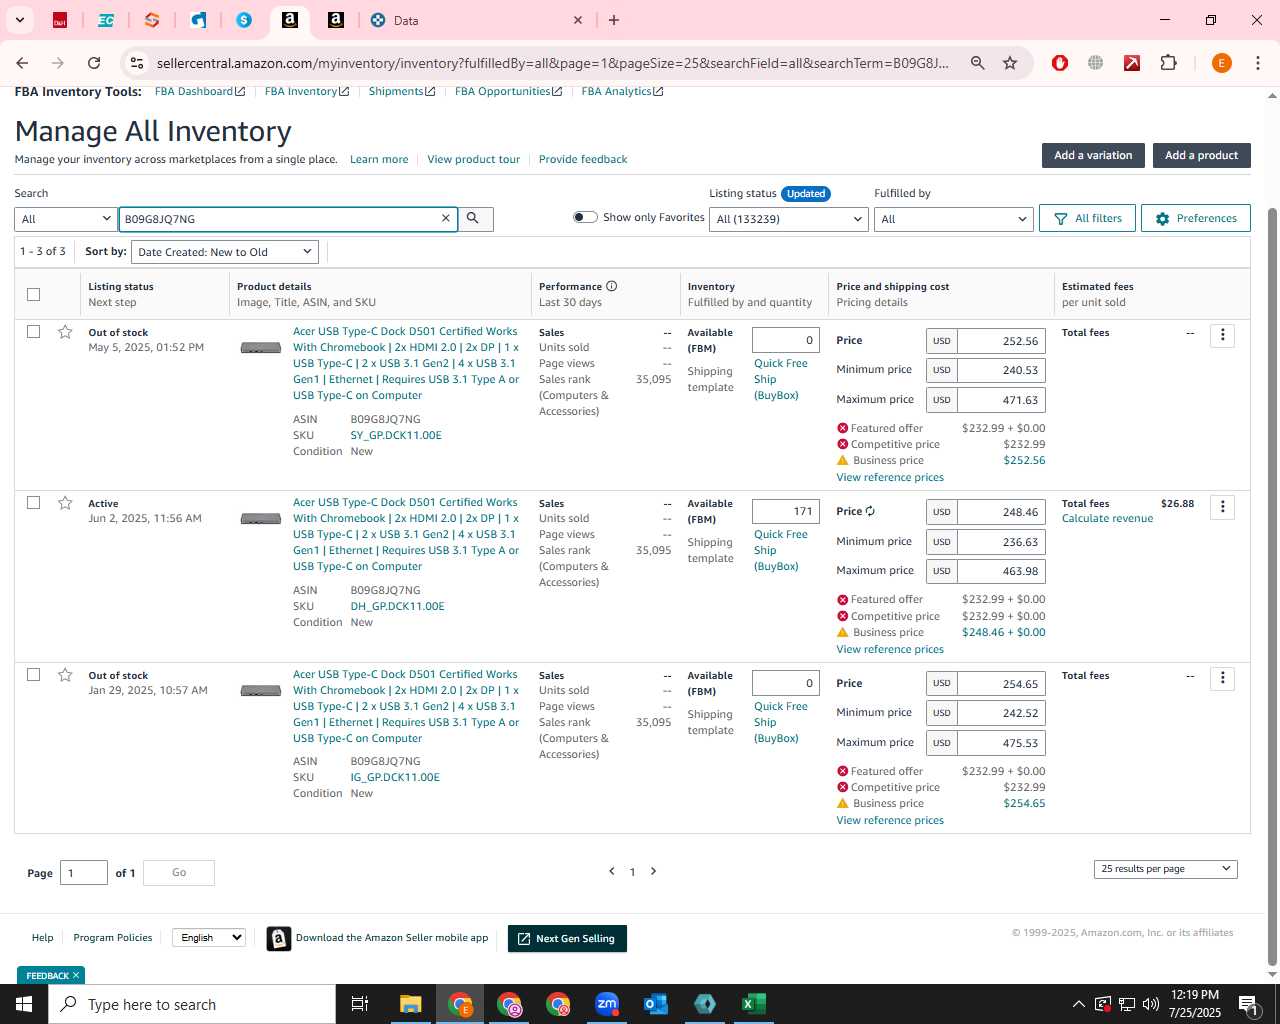
Task: Favorite the DH_GP.DCK11.00E listing with the star
Action: pyautogui.click(x=65, y=503)
